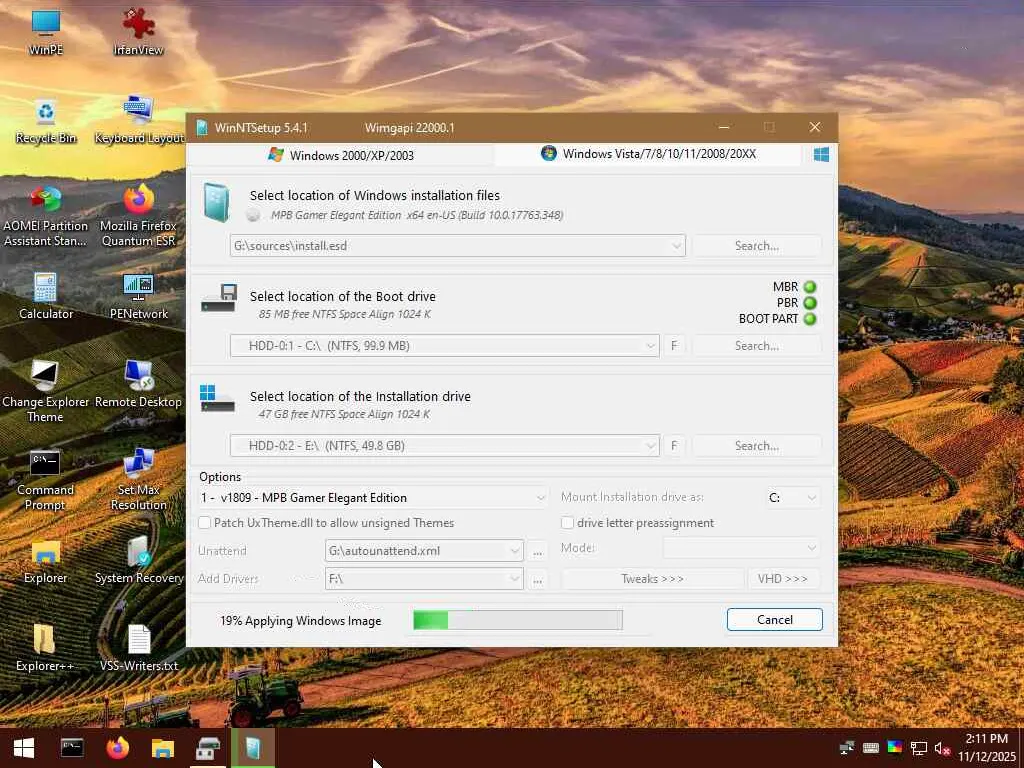Image resolution: width=1024 pixels, height=768 pixels.
Task: Open the VHD >>> options
Action: click(x=782, y=579)
